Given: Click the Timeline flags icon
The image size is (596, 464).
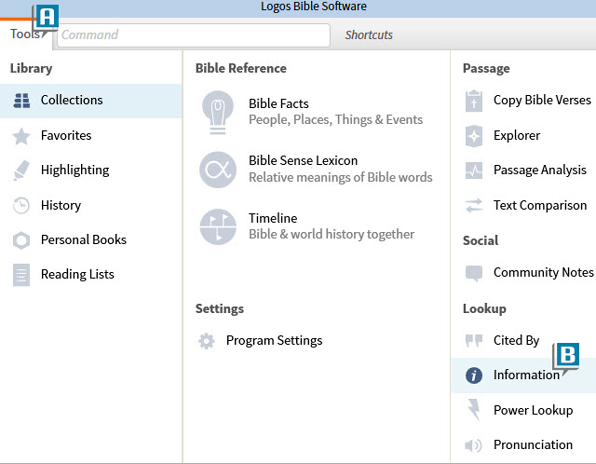Looking at the screenshot, I should coord(218,226).
